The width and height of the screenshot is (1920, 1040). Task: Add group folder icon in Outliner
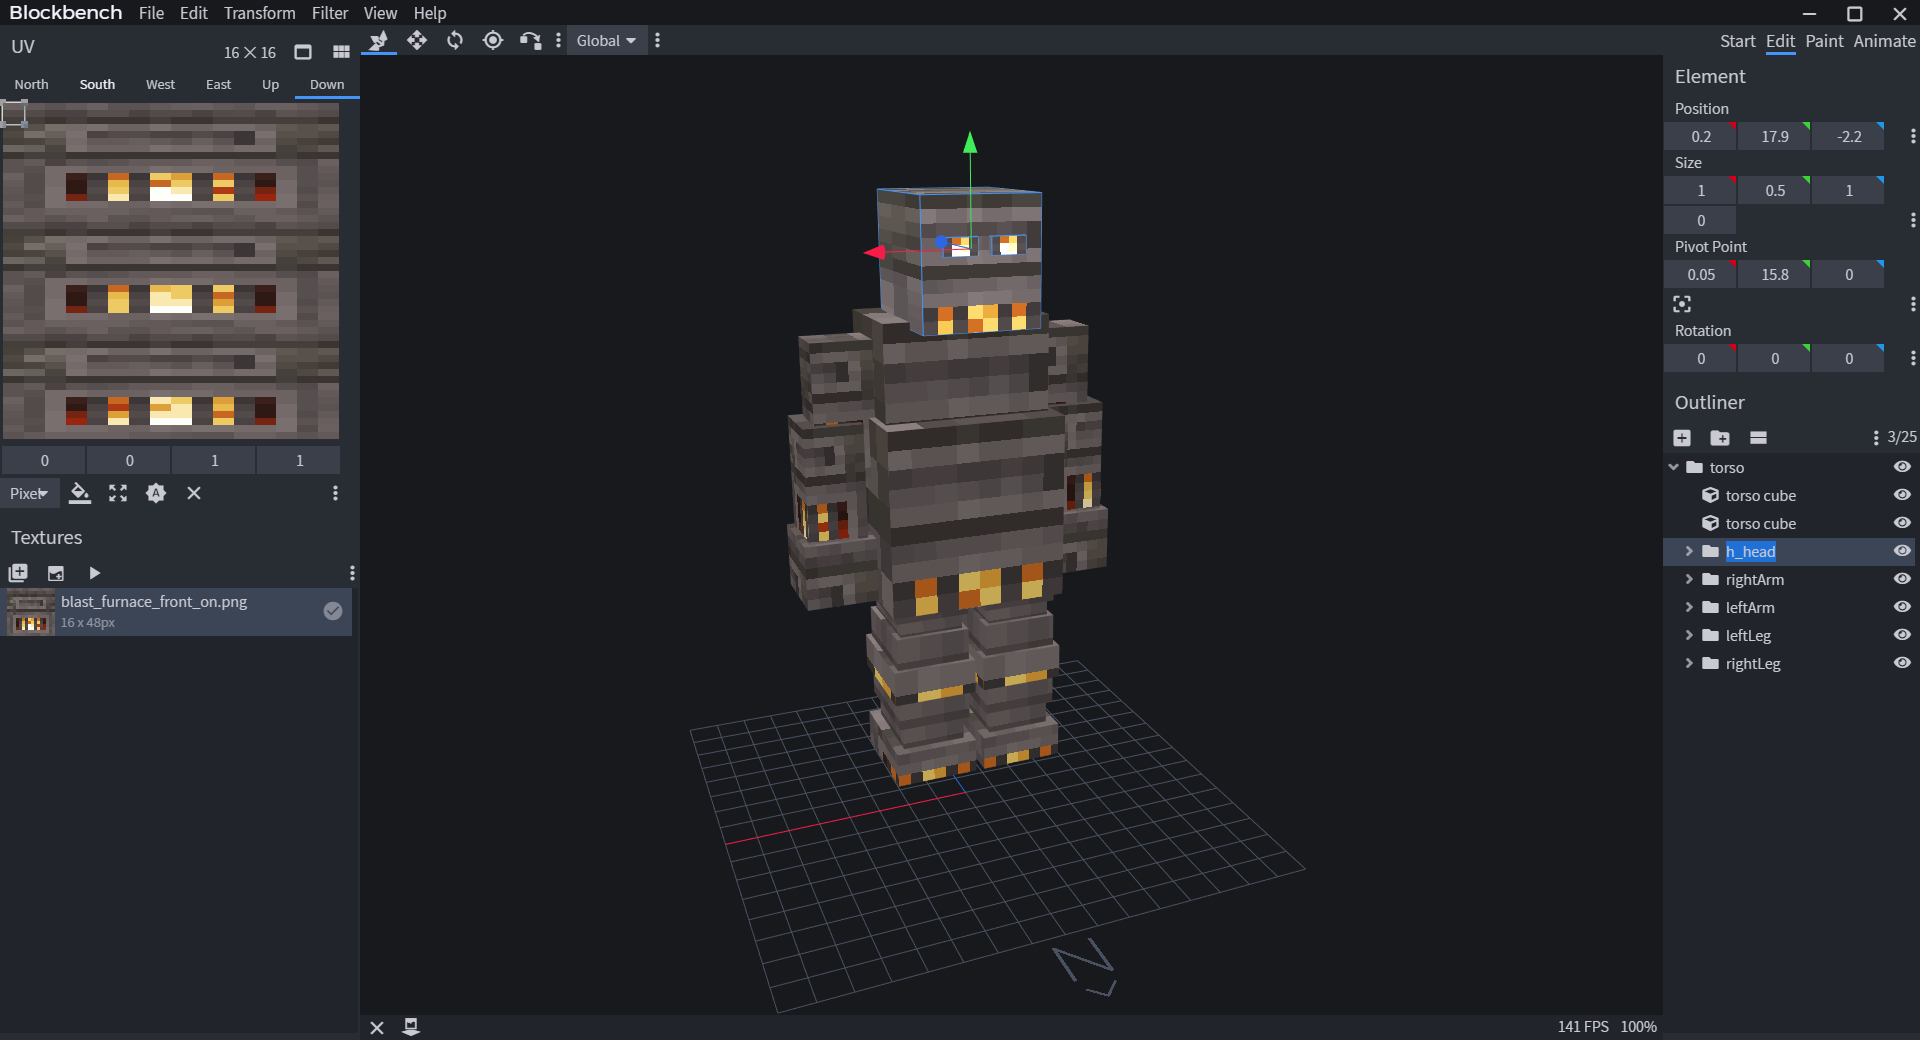point(1720,438)
